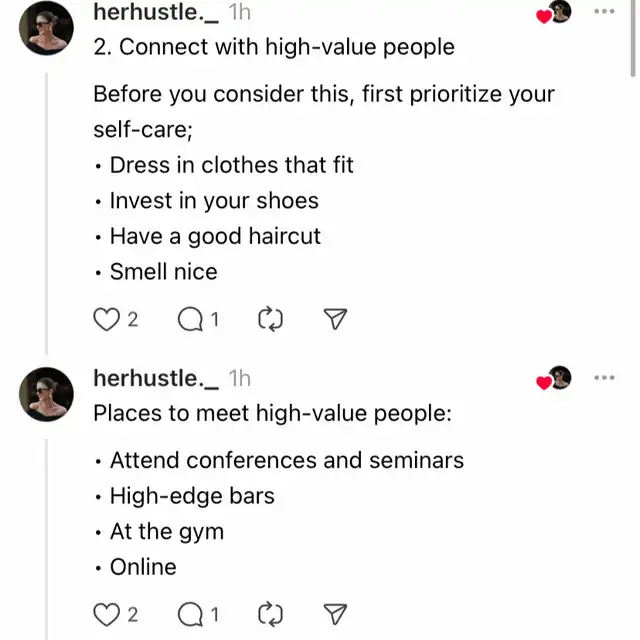
Task: Like the 'Connect with high-value people' post
Action: [107, 319]
